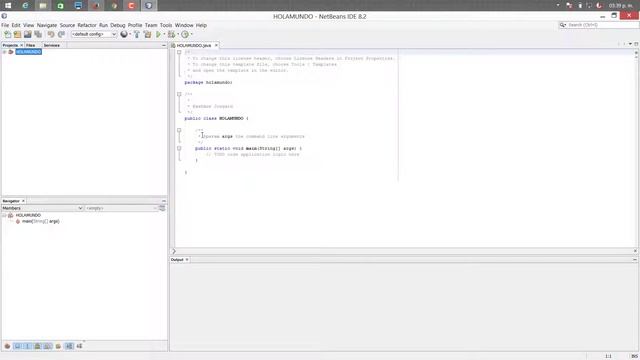Close the HOLAMUNDO.java editor tab
The image size is (640, 360).
(x=216, y=45)
